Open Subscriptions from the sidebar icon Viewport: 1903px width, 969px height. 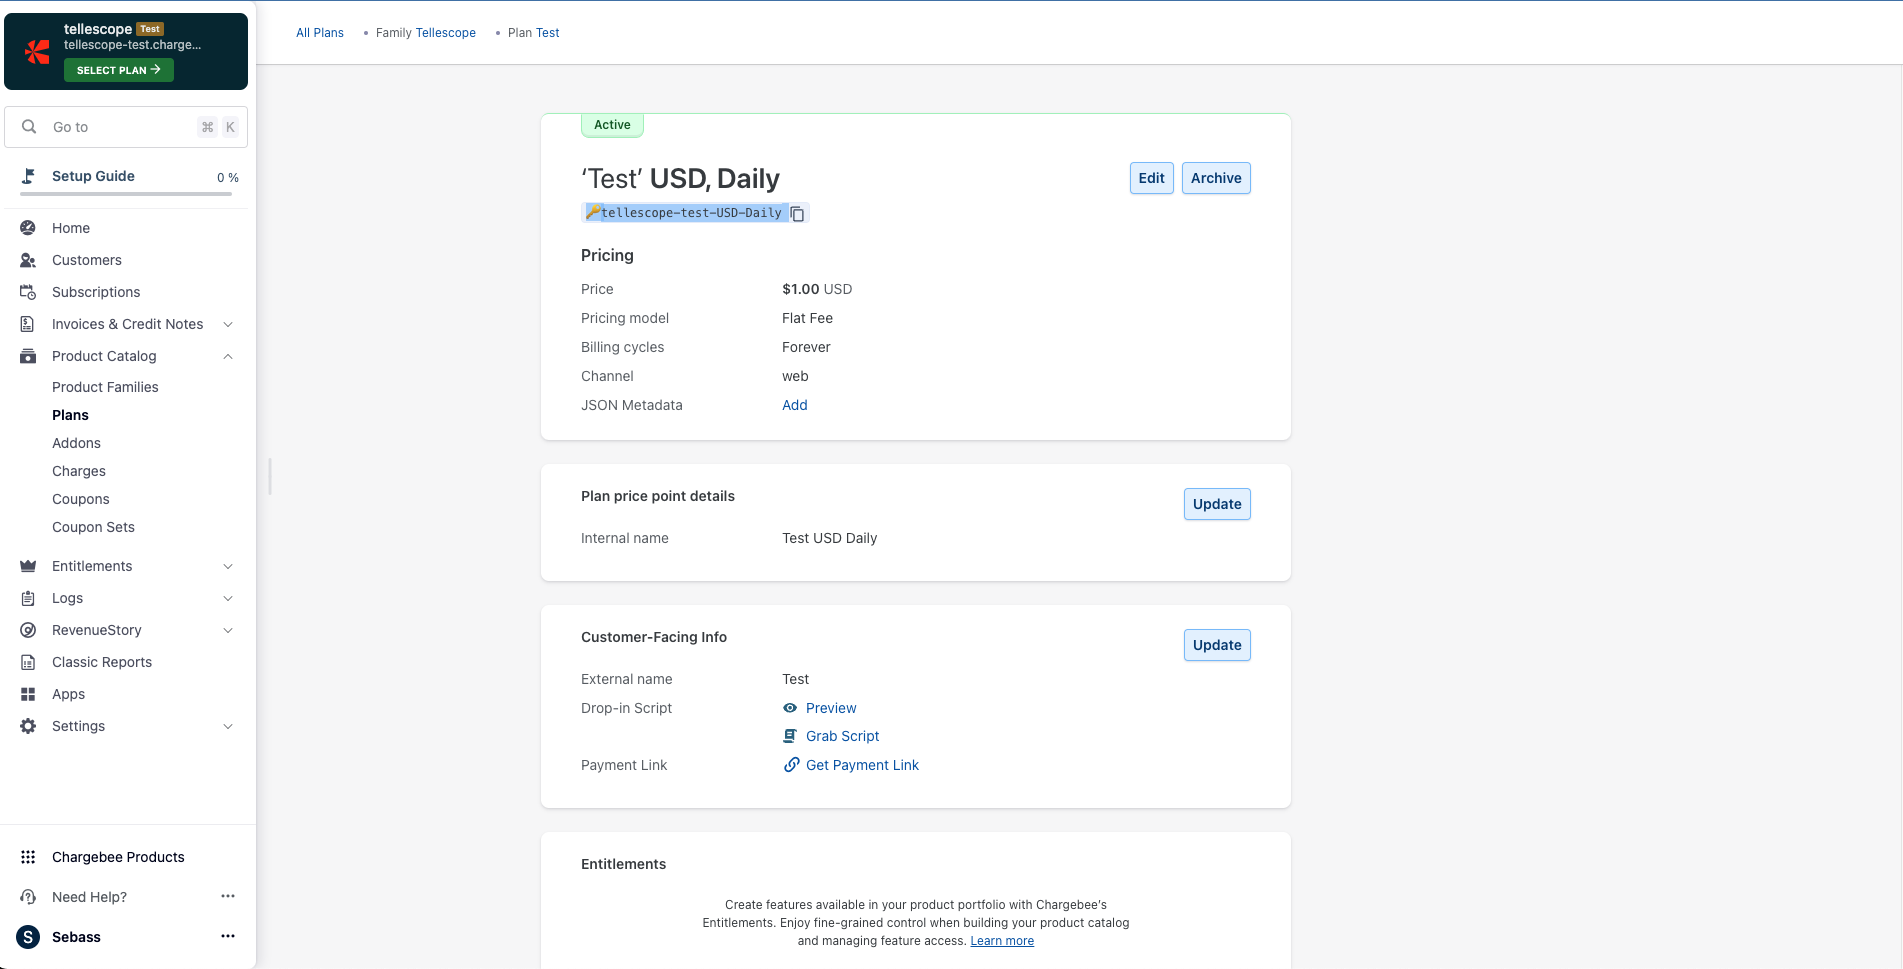(x=28, y=292)
